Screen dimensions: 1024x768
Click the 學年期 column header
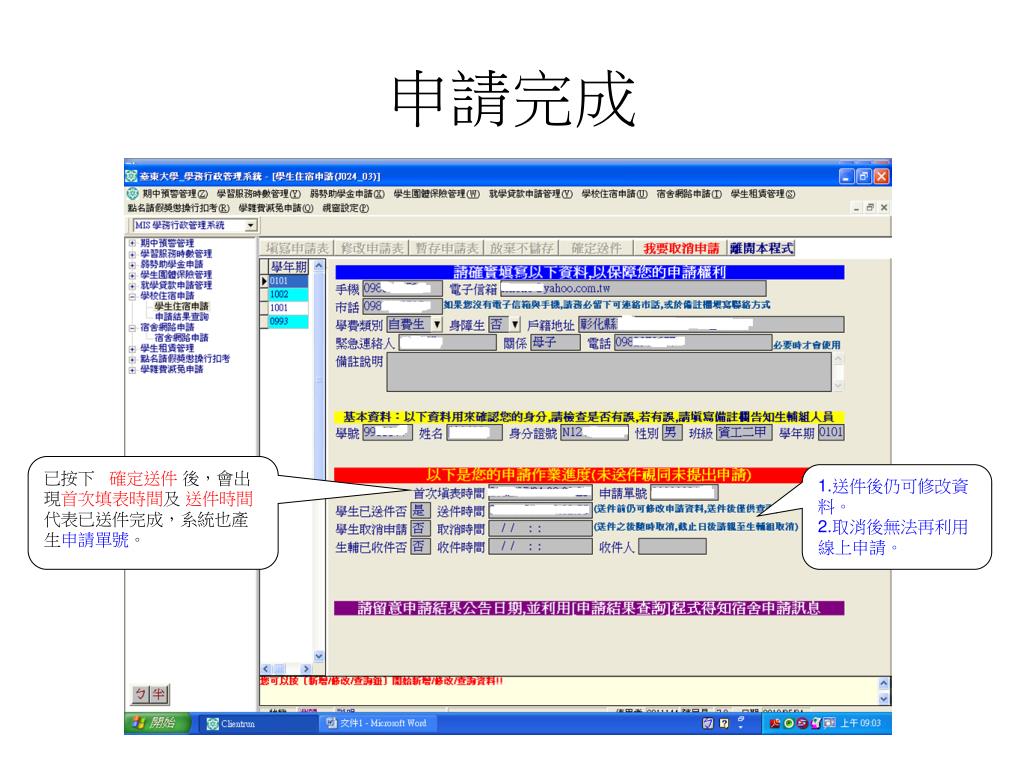(288, 266)
